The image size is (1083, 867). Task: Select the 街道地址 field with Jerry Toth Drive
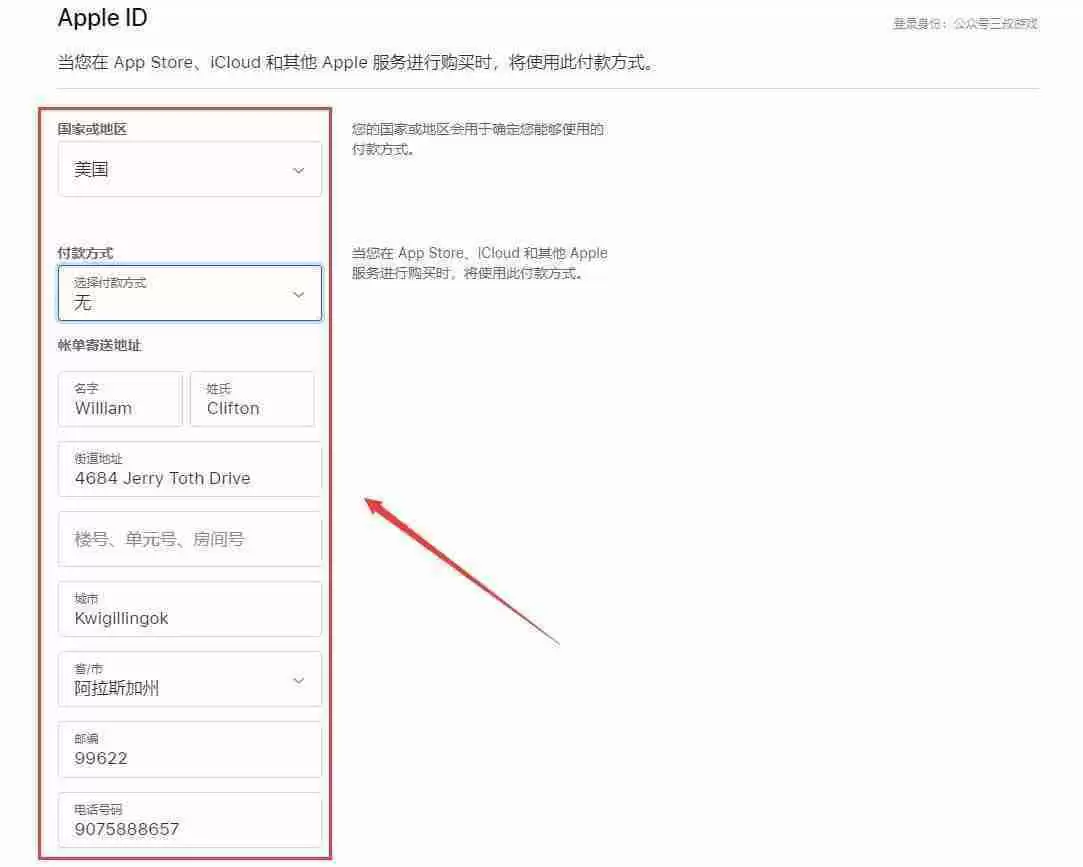coord(189,469)
